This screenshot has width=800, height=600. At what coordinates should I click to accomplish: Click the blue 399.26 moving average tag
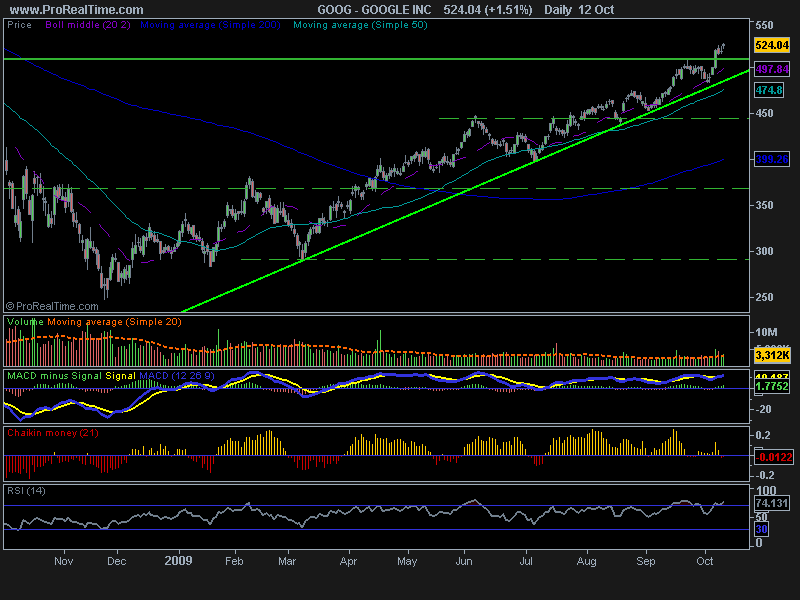click(x=772, y=159)
